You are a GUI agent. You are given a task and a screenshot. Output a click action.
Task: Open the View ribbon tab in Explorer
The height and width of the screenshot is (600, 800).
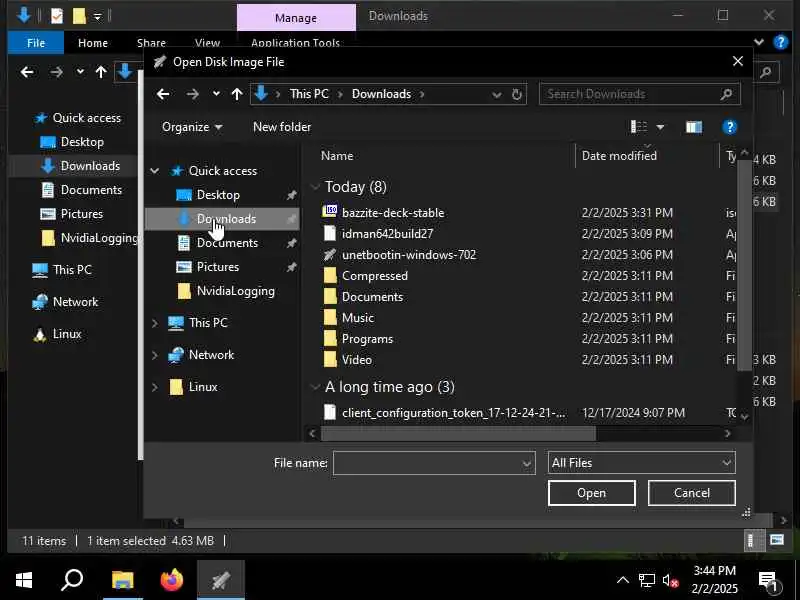click(x=207, y=43)
